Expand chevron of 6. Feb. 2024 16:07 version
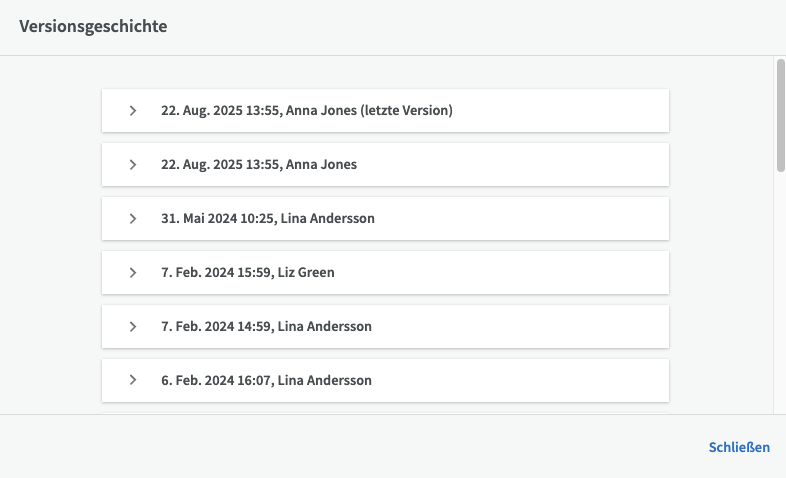Image resolution: width=786 pixels, height=478 pixels. click(133, 381)
